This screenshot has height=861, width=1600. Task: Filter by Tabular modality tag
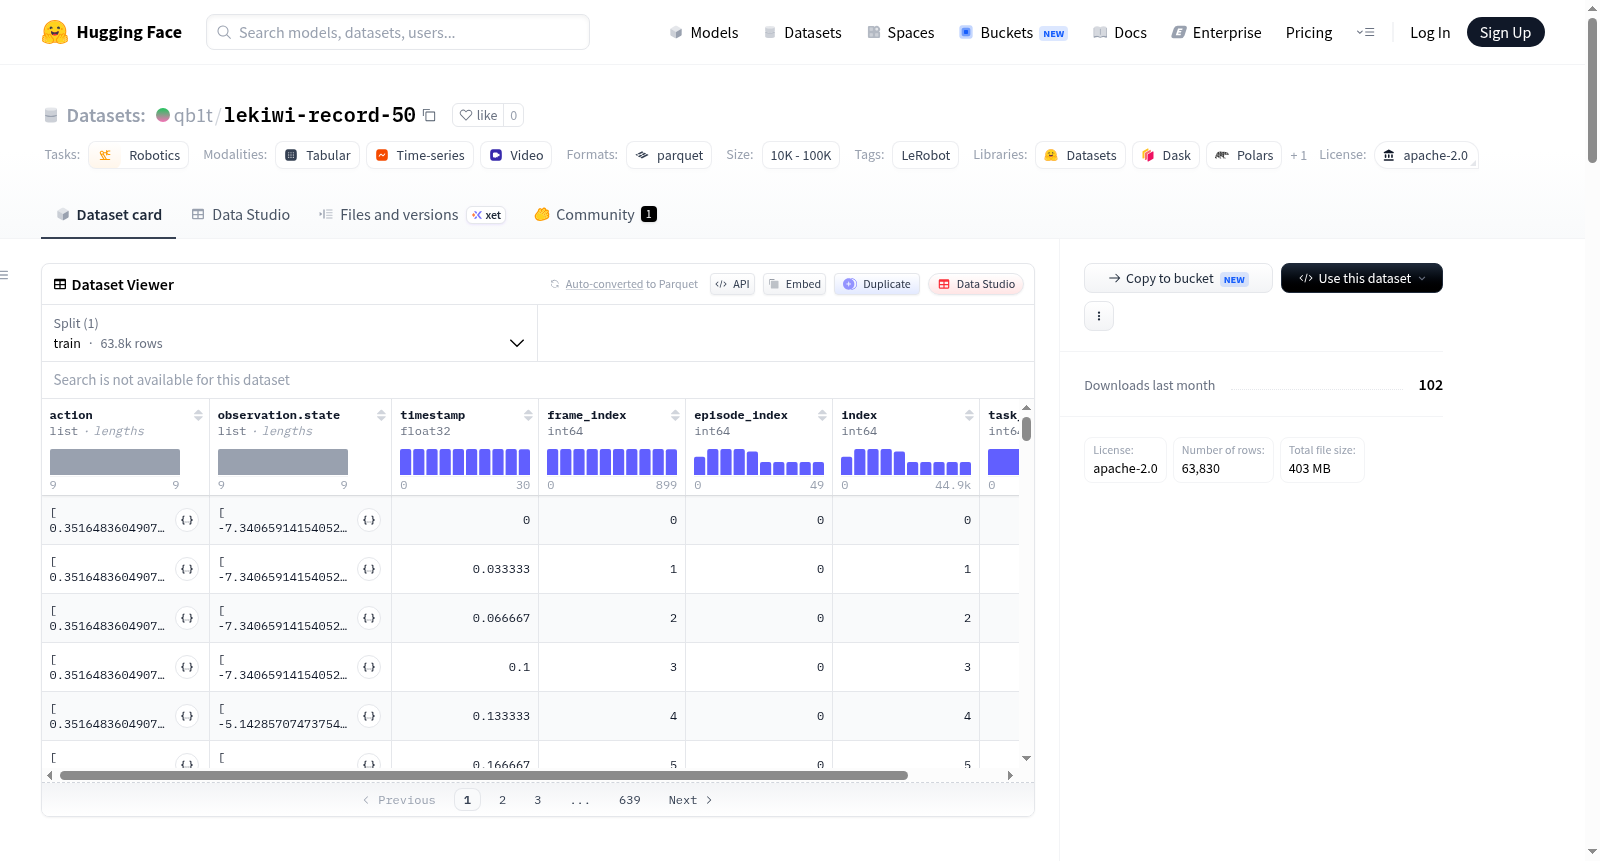coord(318,155)
